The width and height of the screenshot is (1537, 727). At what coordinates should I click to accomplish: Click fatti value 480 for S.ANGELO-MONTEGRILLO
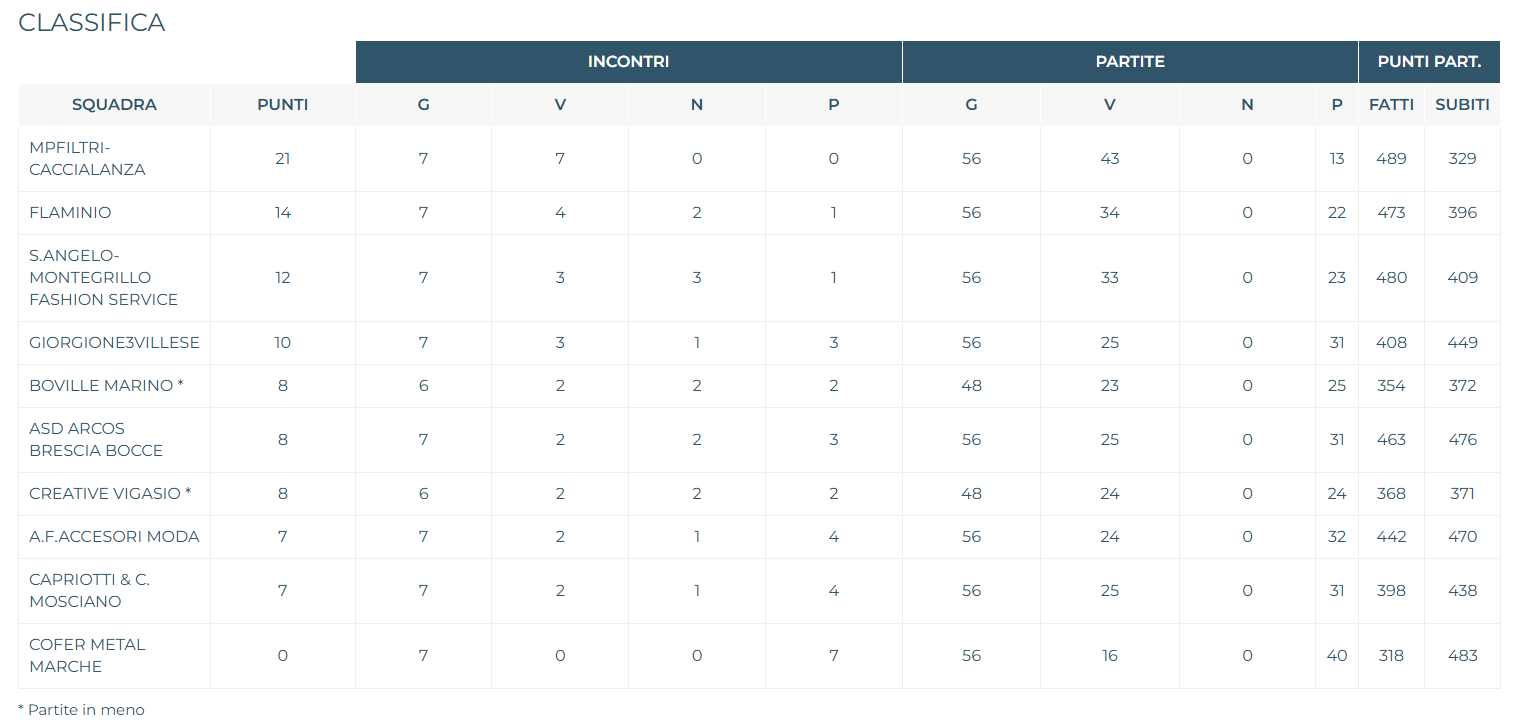point(1391,278)
